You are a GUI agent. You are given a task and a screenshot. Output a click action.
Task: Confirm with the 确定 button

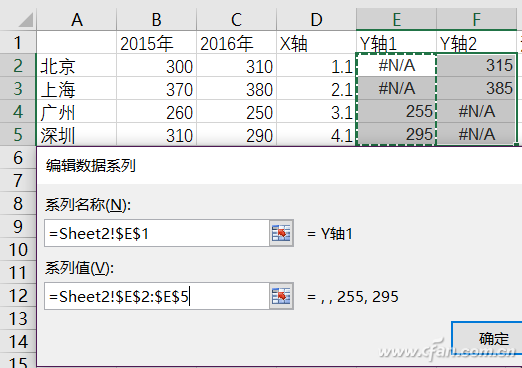(x=487, y=338)
